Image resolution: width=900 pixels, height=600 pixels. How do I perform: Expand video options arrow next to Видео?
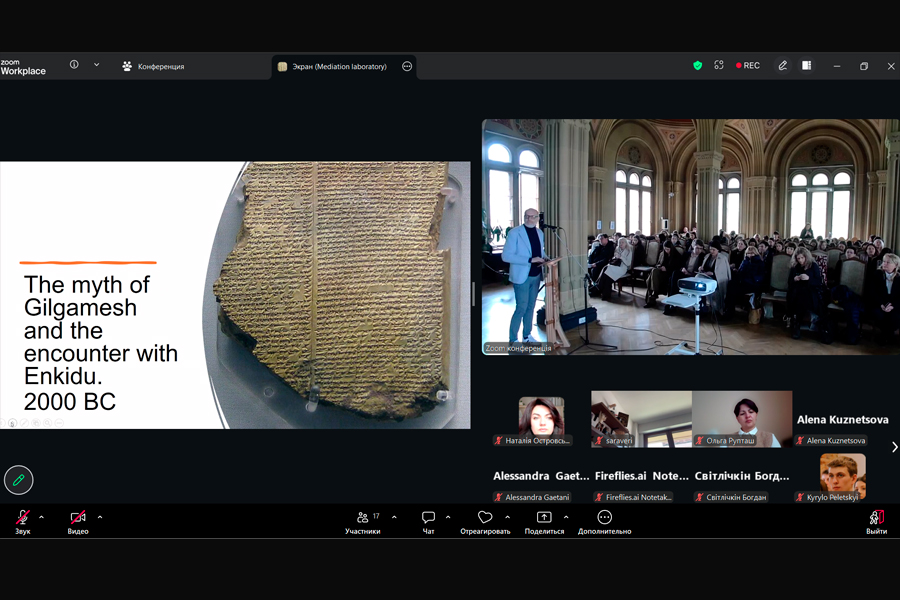tap(100, 517)
